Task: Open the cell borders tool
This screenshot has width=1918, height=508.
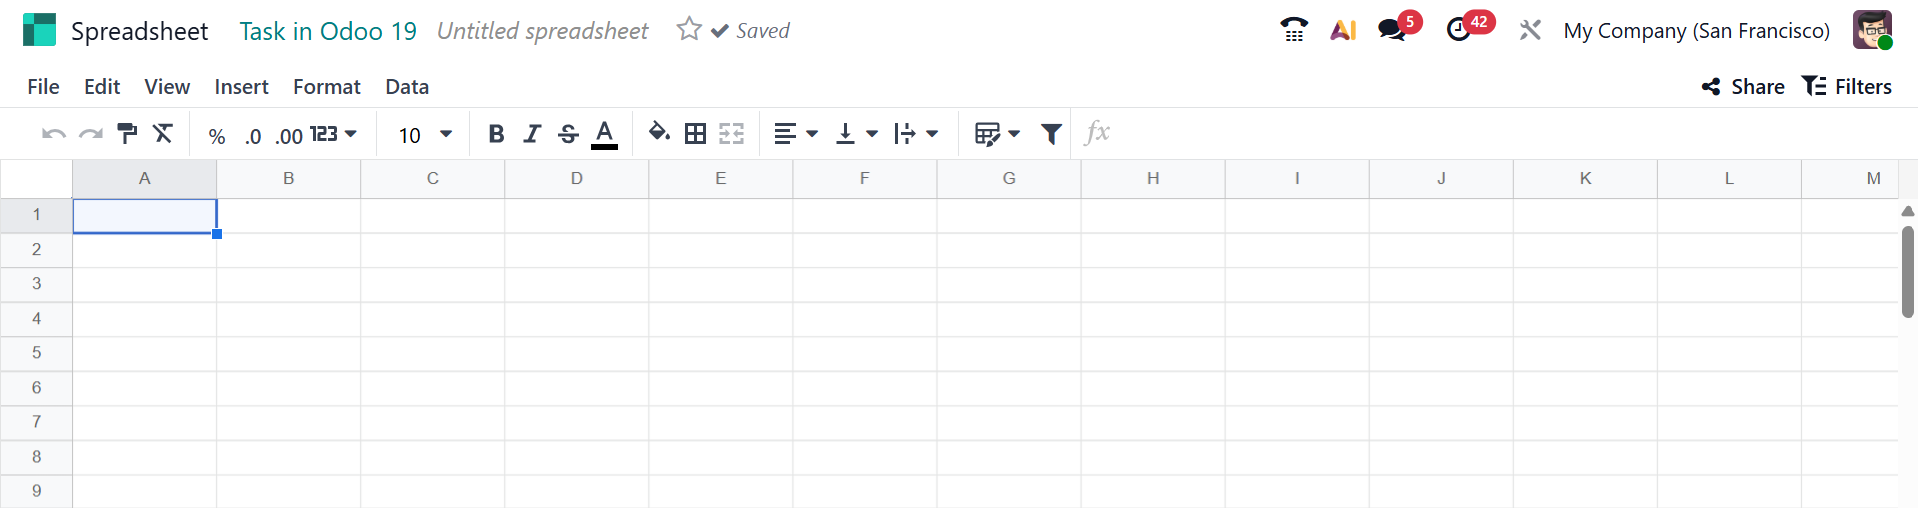Action: coord(695,134)
